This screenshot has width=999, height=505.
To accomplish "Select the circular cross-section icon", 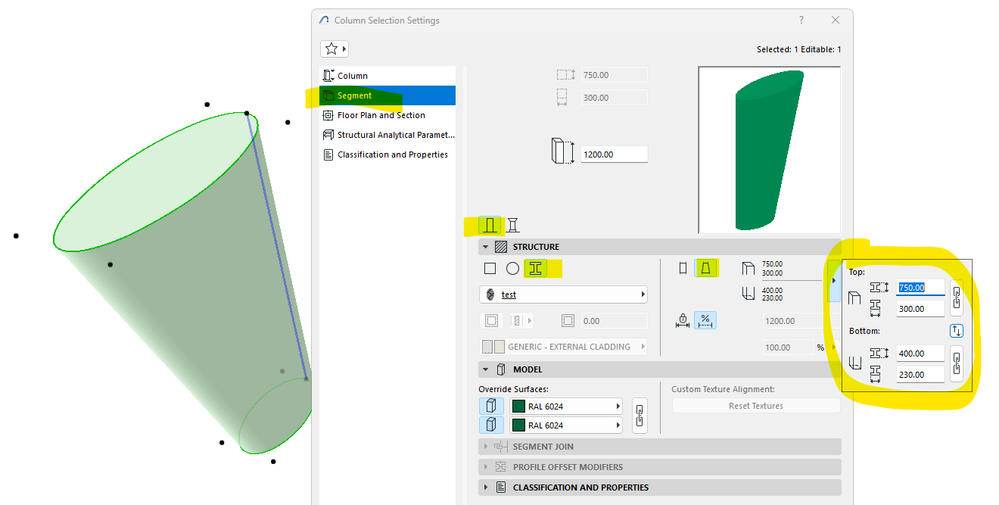I will tap(512, 269).
